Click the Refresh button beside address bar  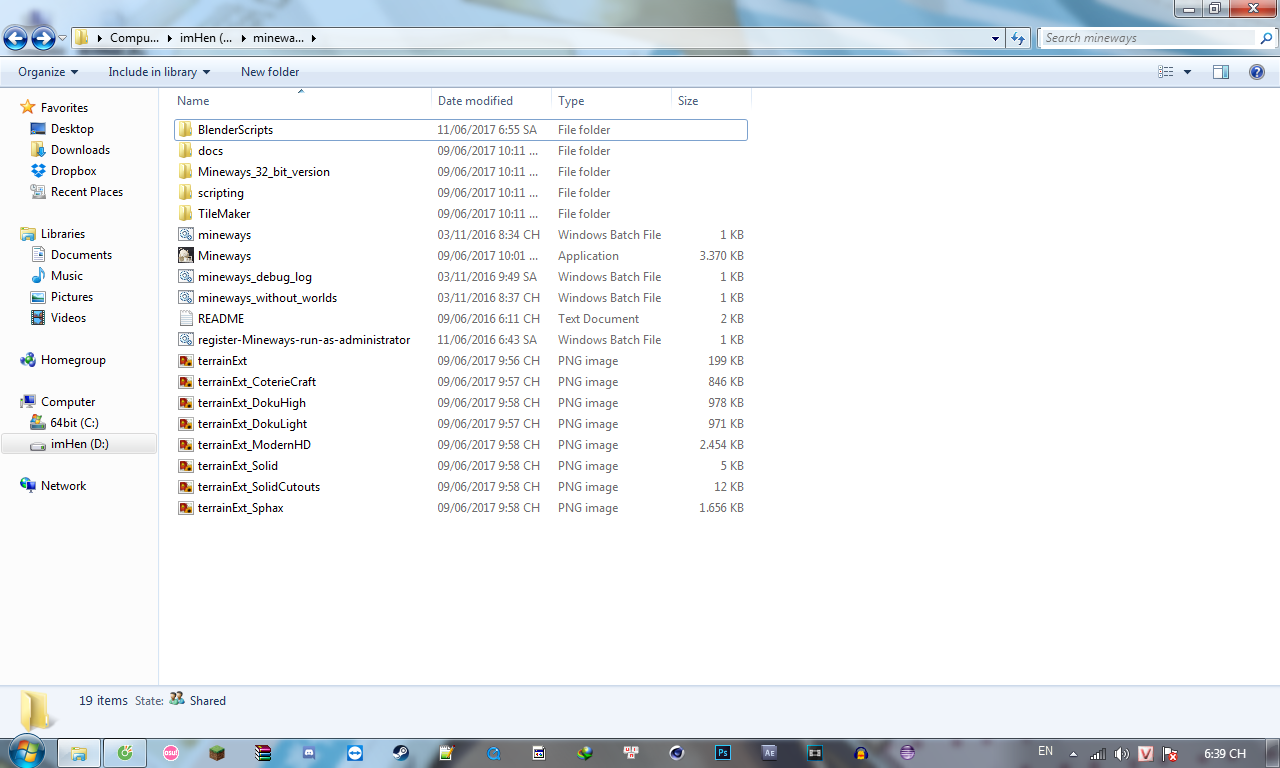tap(1018, 38)
